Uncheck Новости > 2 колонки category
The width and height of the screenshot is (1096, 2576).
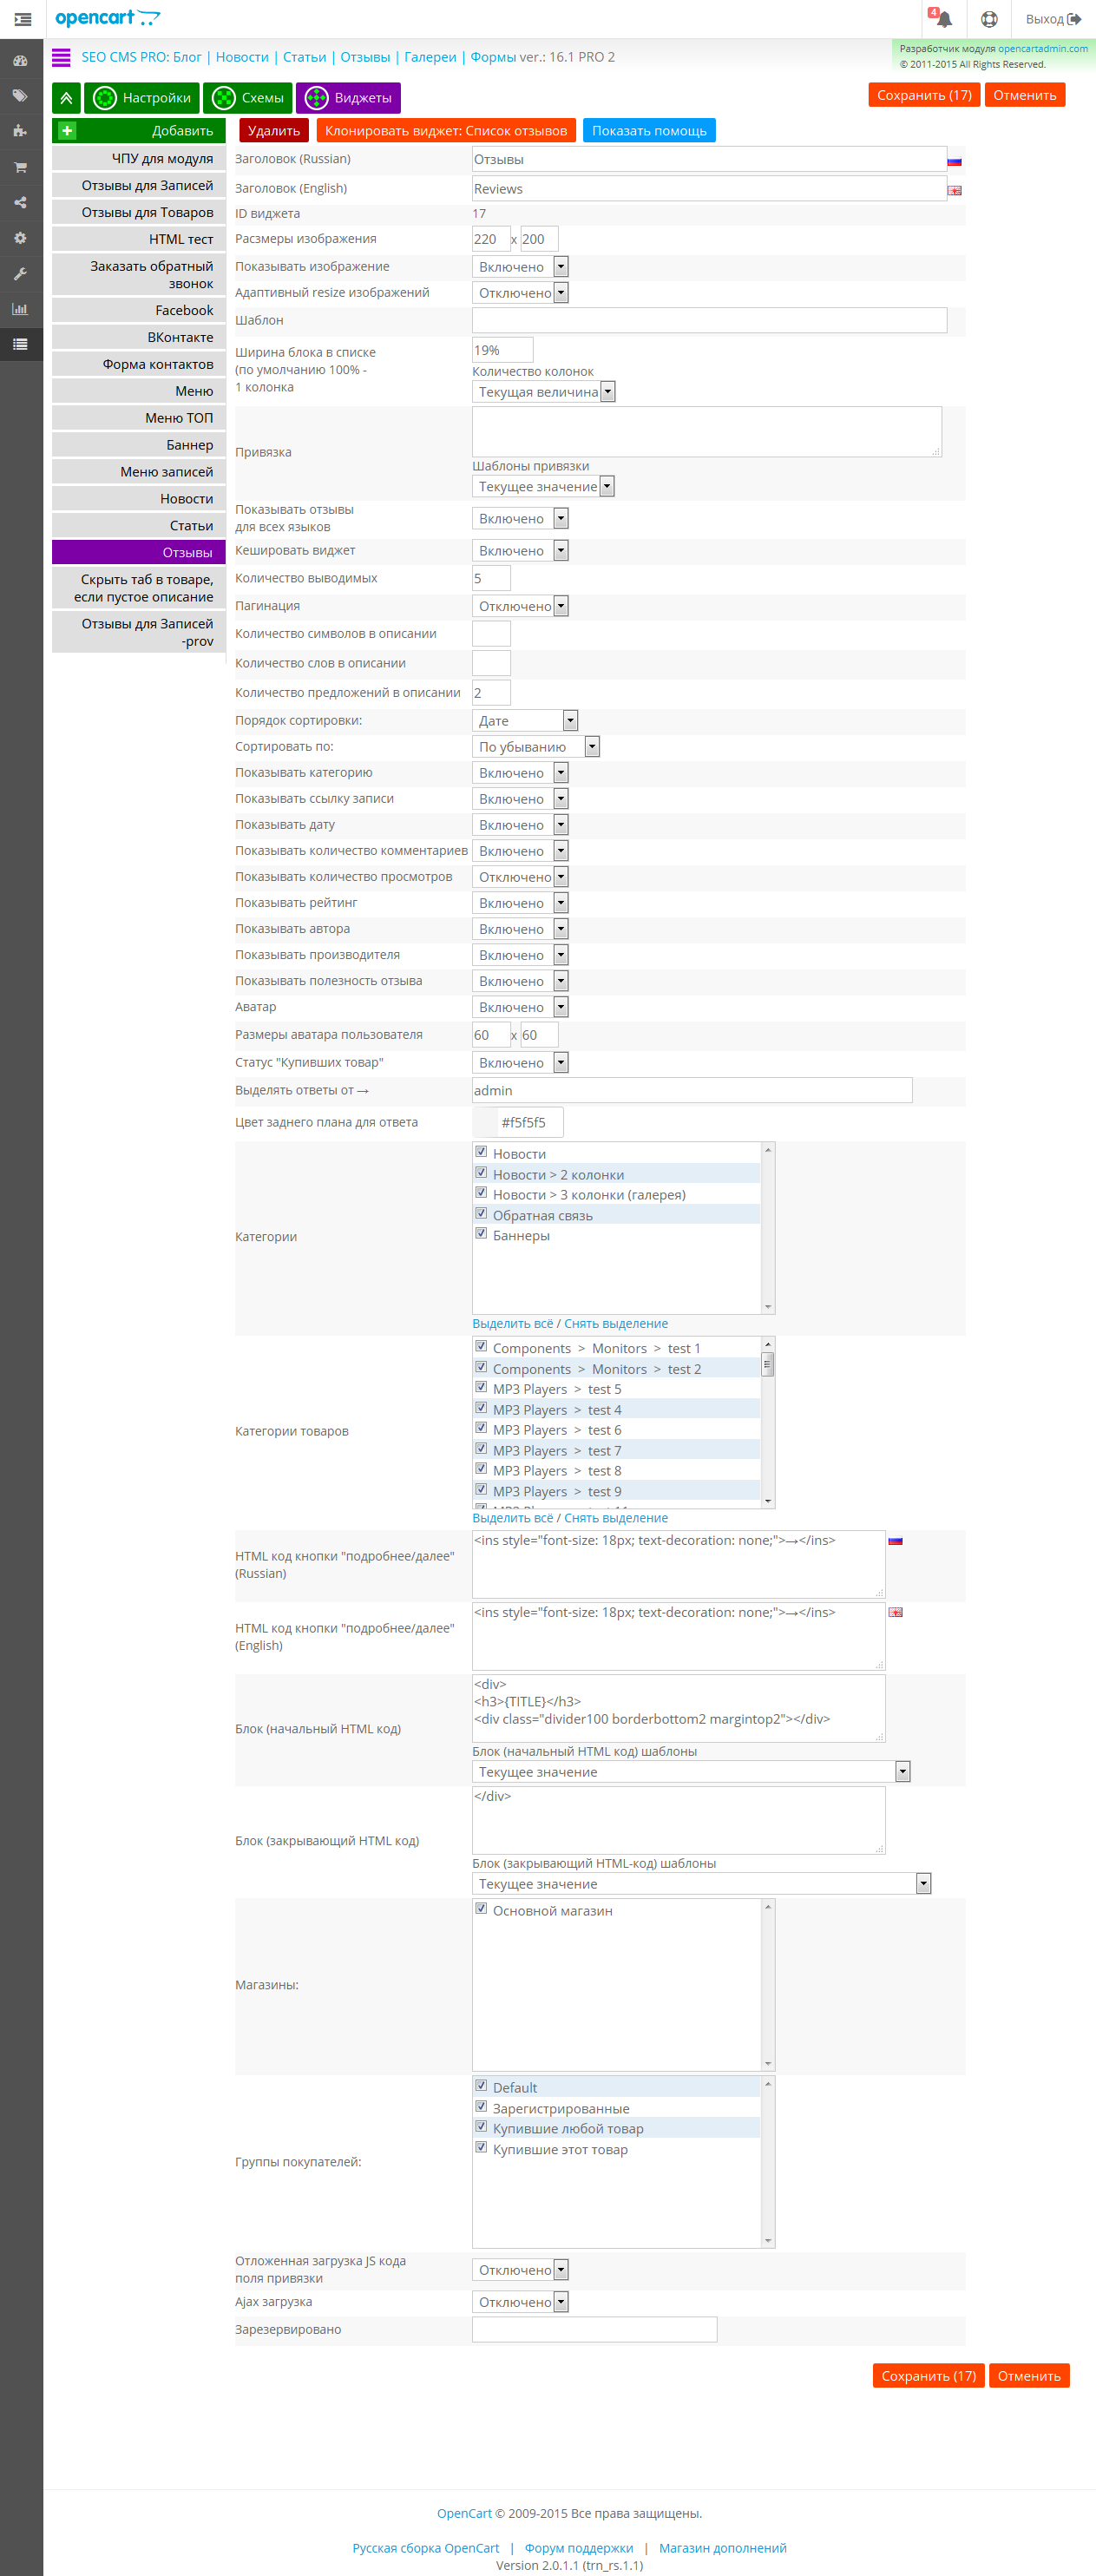coord(481,1173)
